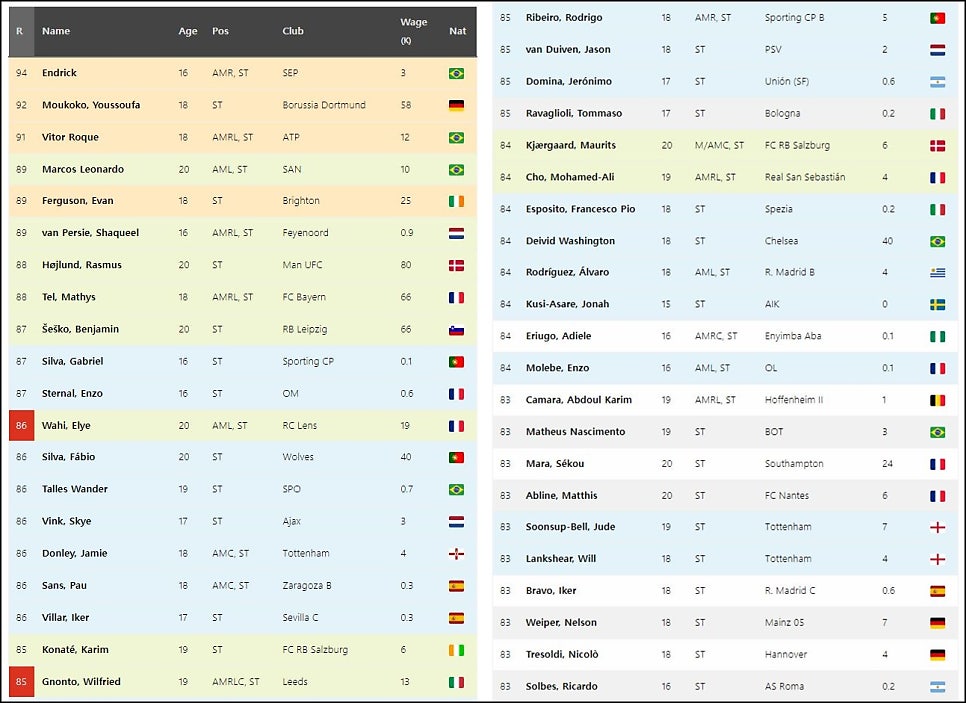Click the red 85 badge beside Gnonto
Screen dimensions: 966x703
pos(21,681)
